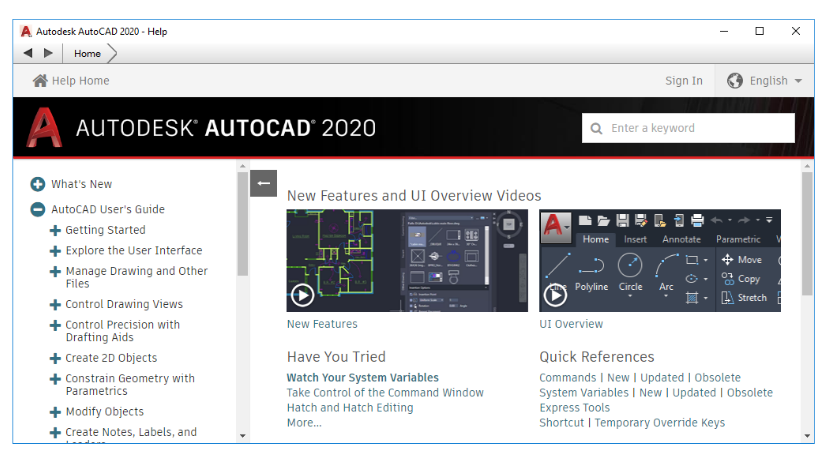Expand the Modify Objects topic
The width and height of the screenshot is (823, 461).
(x=55, y=412)
